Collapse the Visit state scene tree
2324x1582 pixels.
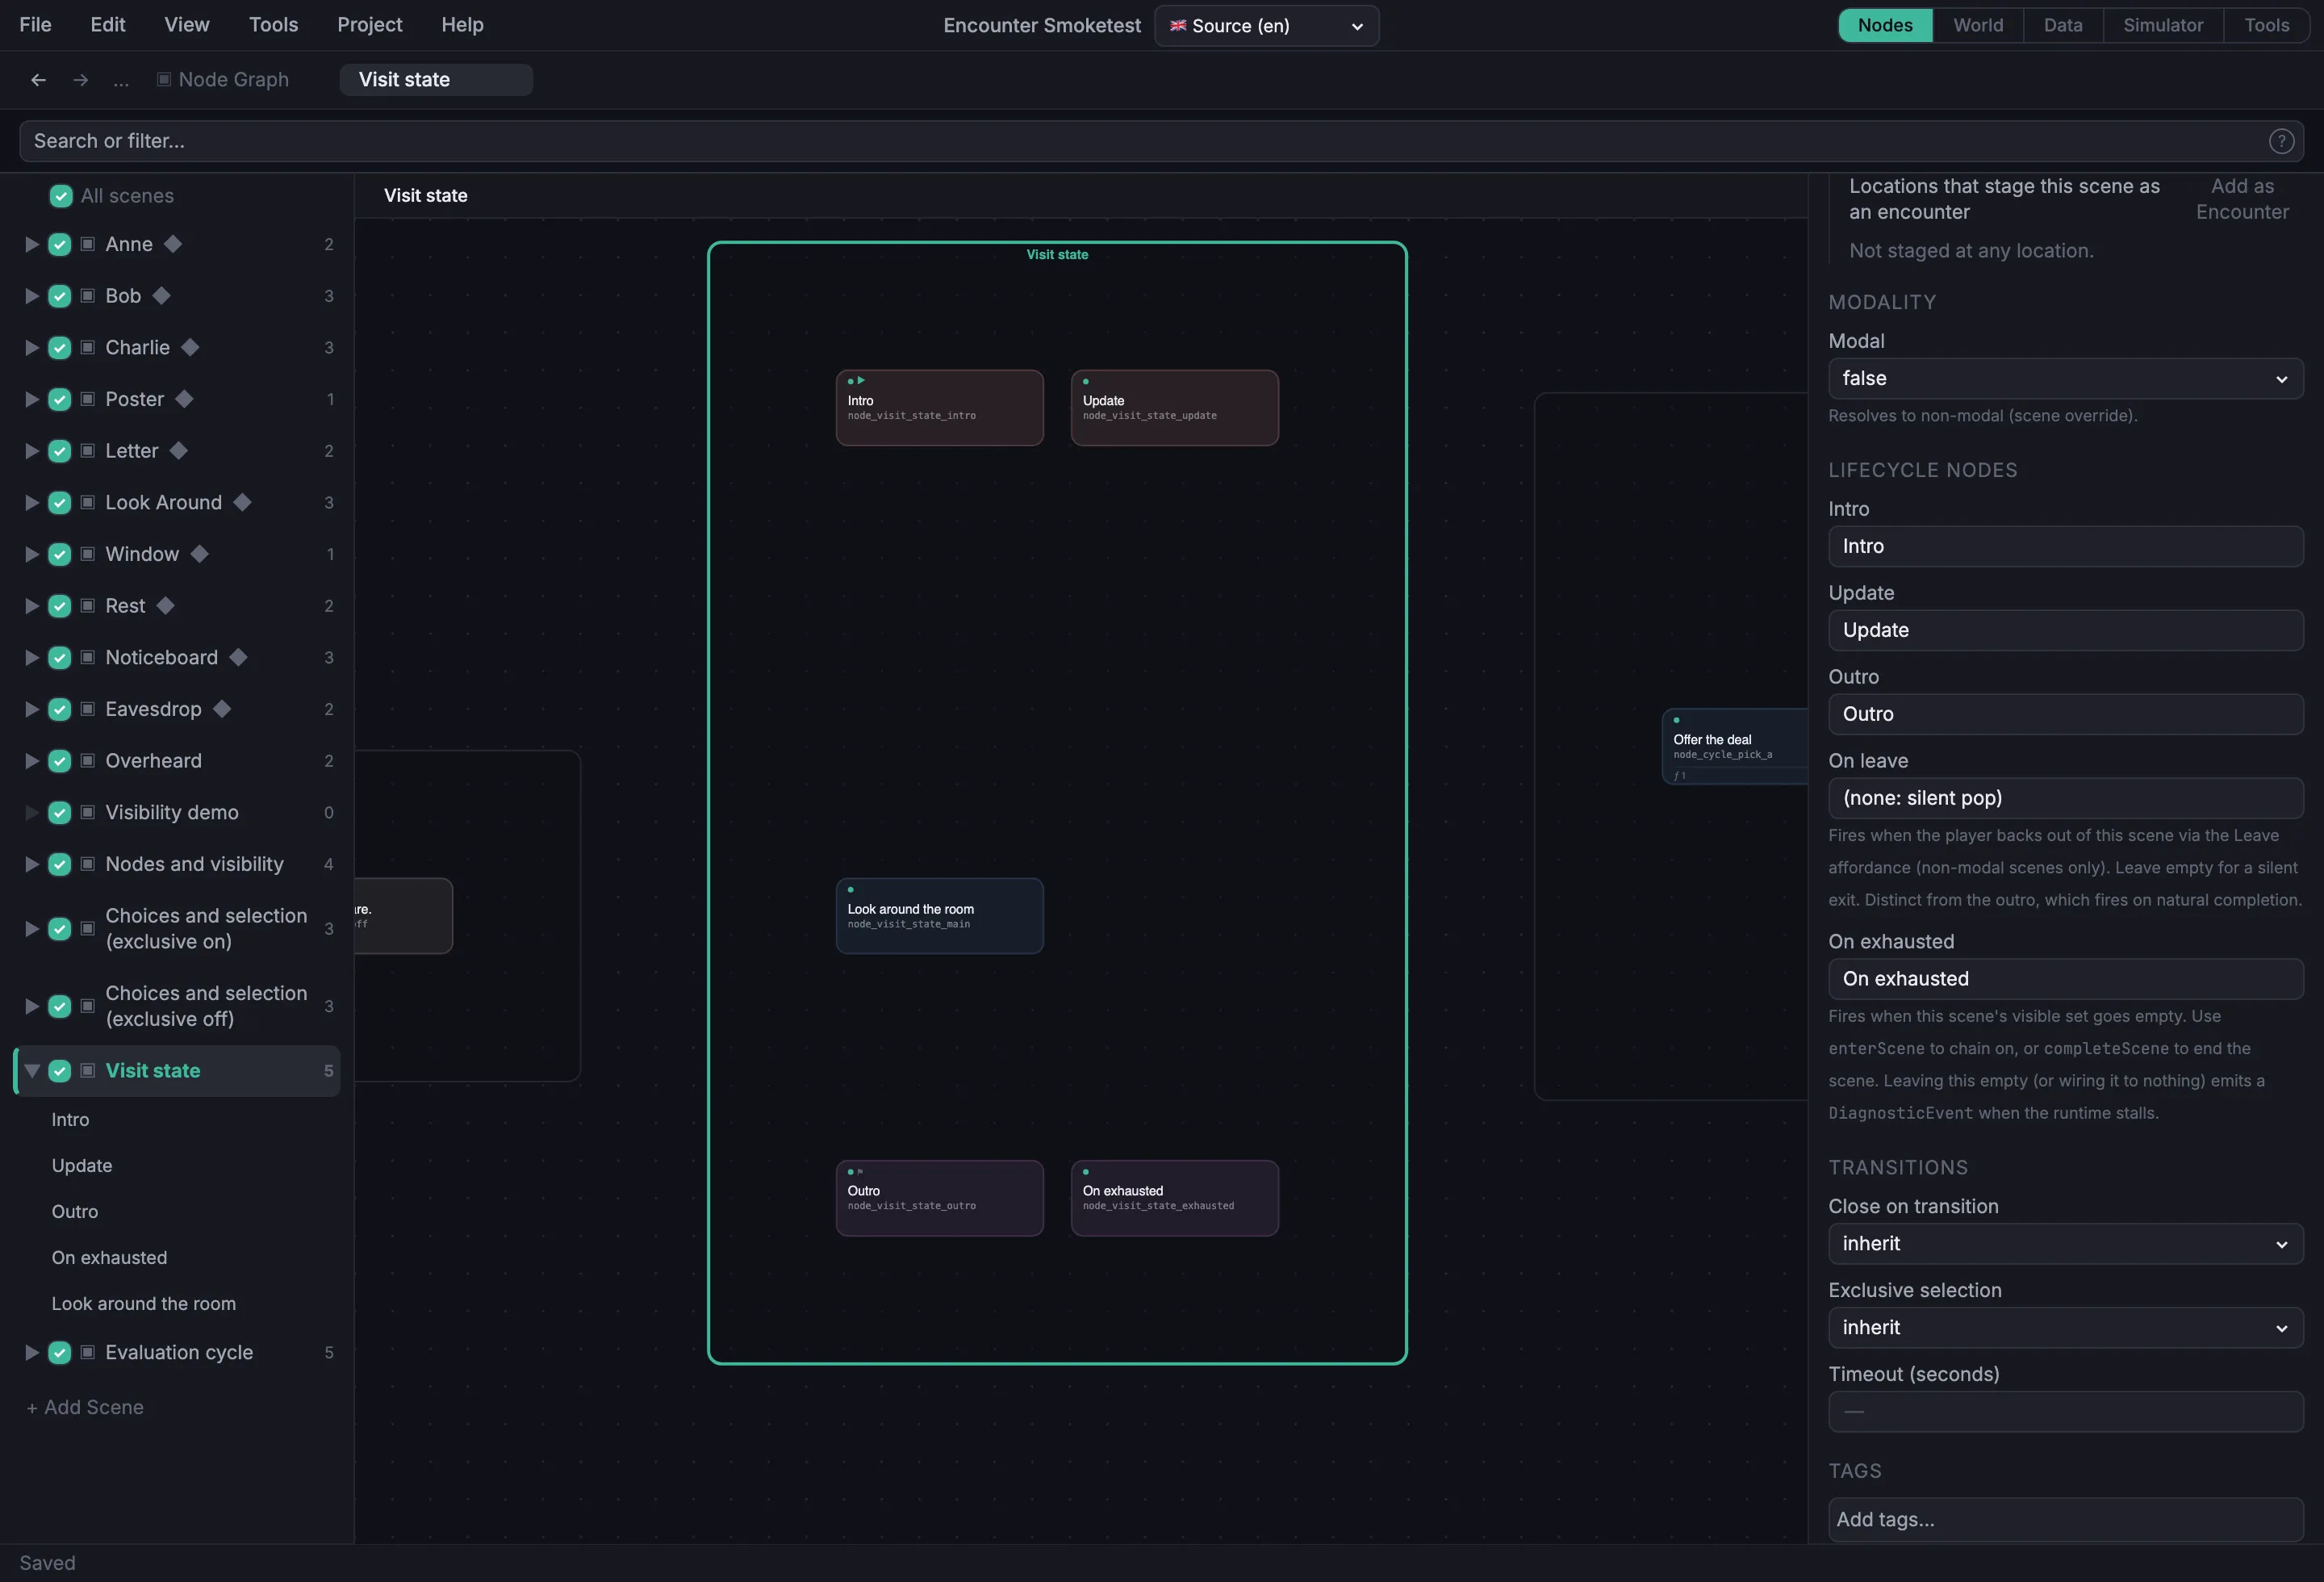pyautogui.click(x=31, y=1071)
